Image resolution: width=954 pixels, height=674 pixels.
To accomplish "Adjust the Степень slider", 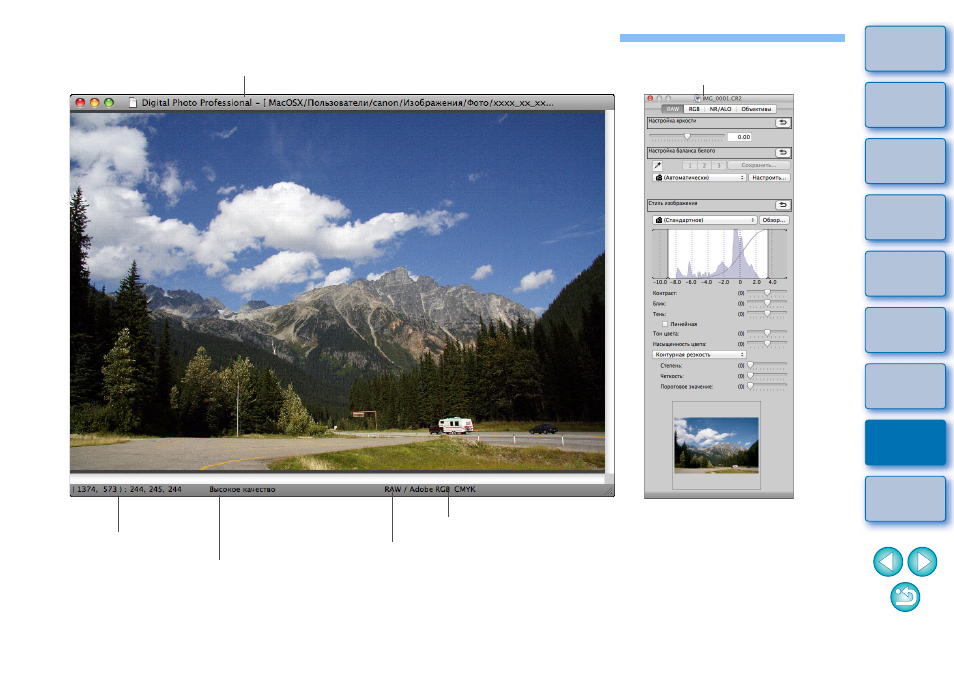I will (767, 366).
